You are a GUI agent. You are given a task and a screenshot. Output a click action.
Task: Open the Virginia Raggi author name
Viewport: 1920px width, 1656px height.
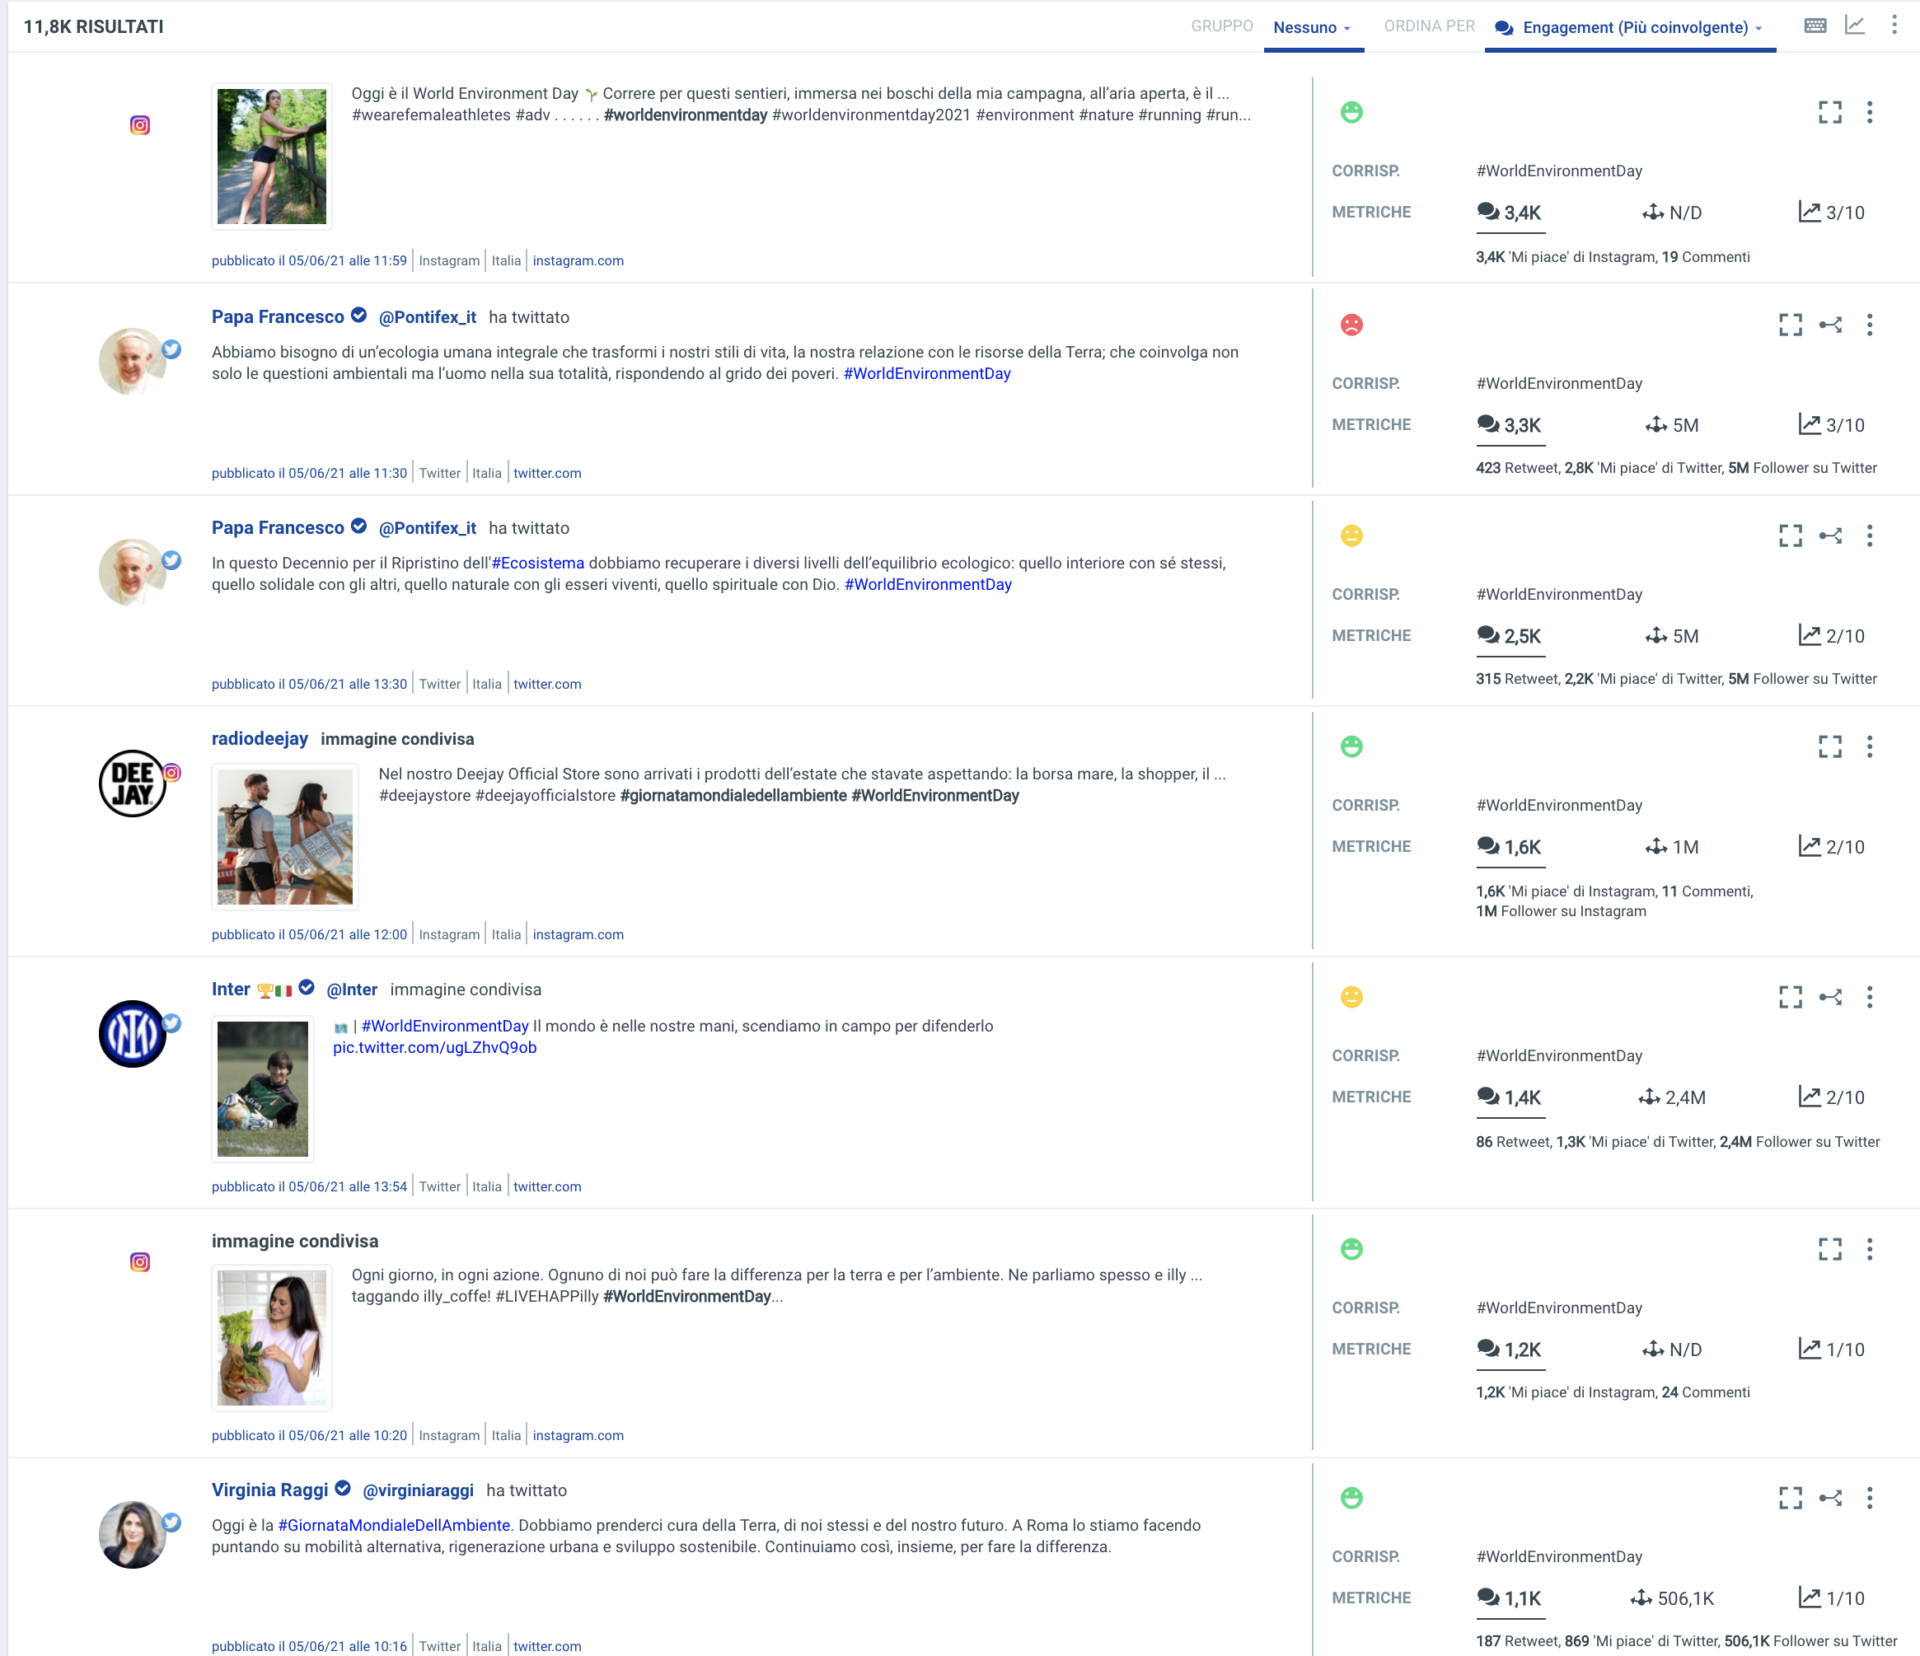[269, 1490]
